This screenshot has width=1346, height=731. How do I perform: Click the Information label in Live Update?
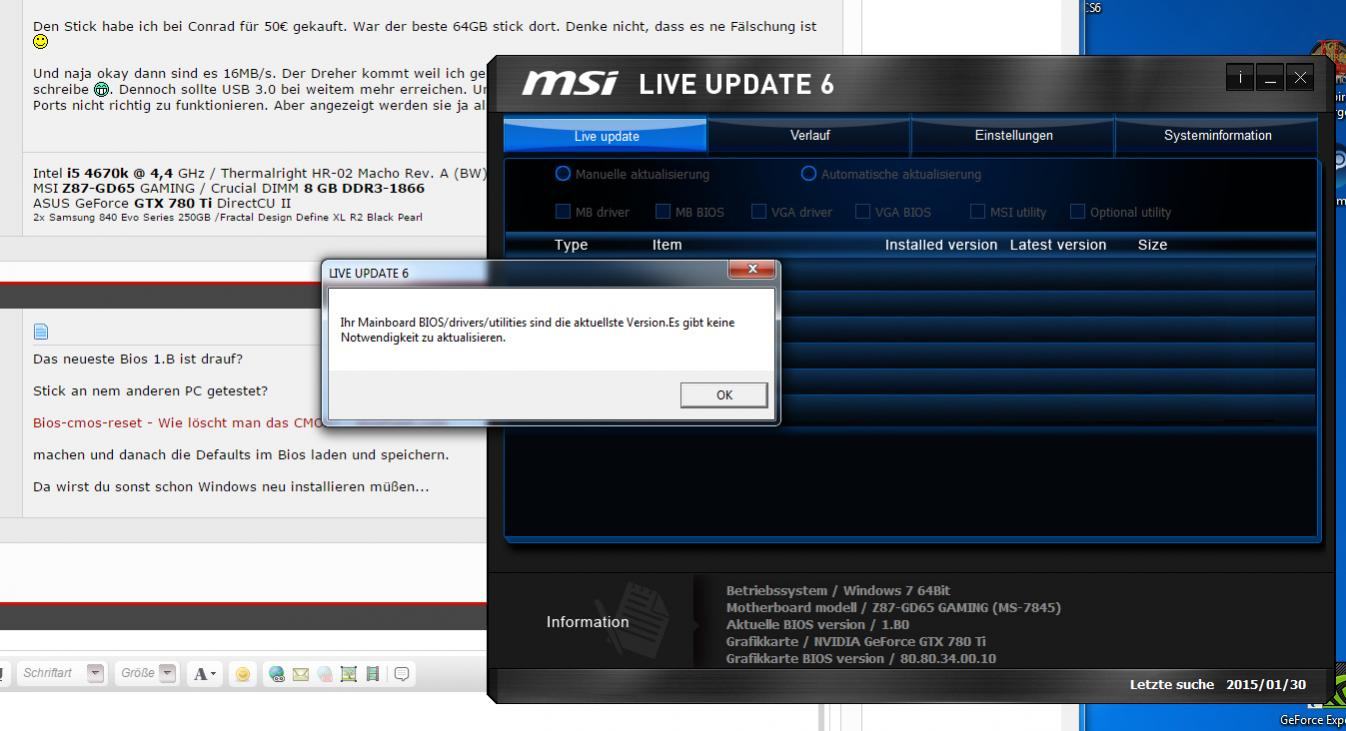[587, 622]
